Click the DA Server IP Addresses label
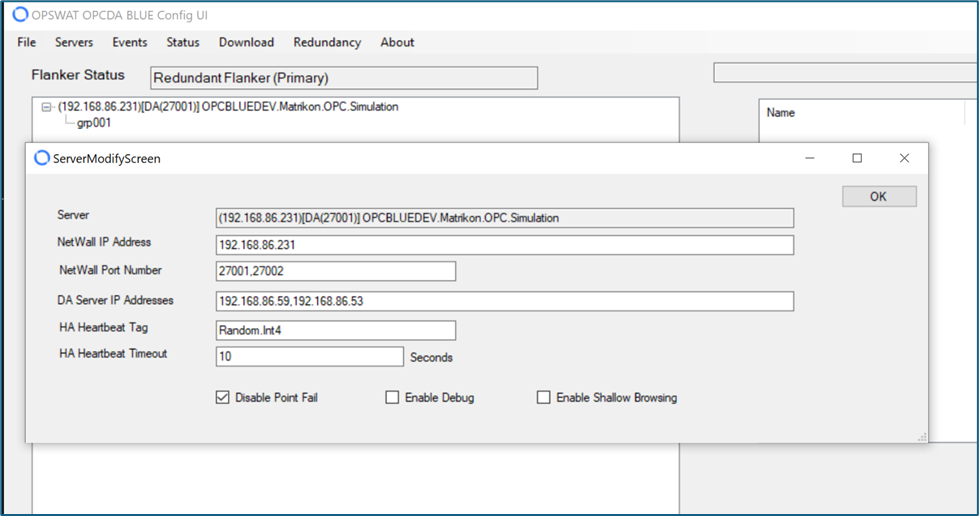This screenshot has width=979, height=516. [x=116, y=300]
